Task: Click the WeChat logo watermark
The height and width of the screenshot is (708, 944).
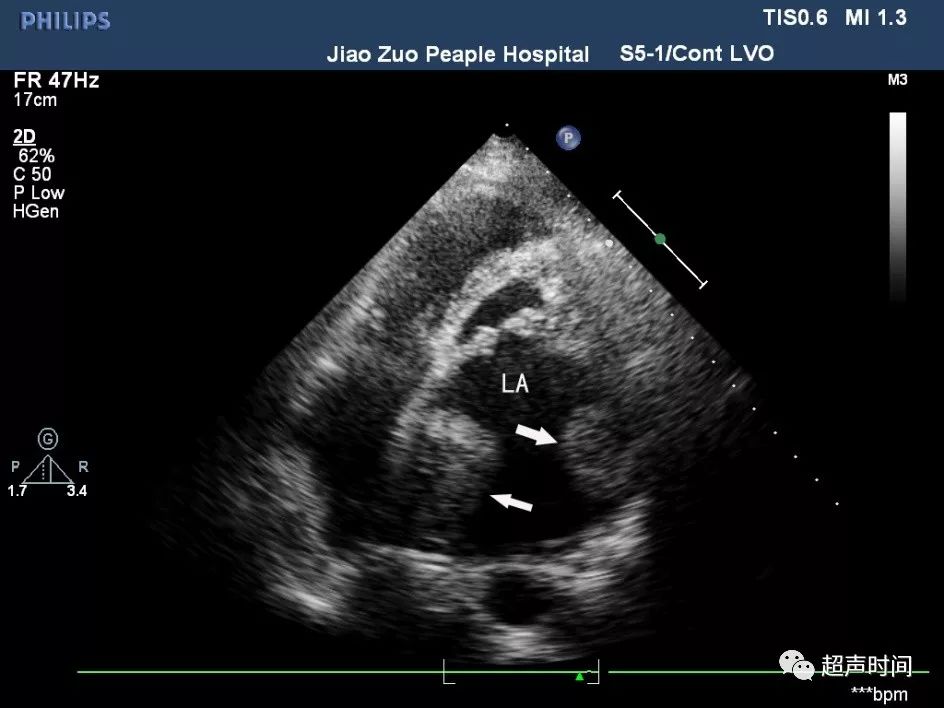Action: (797, 665)
